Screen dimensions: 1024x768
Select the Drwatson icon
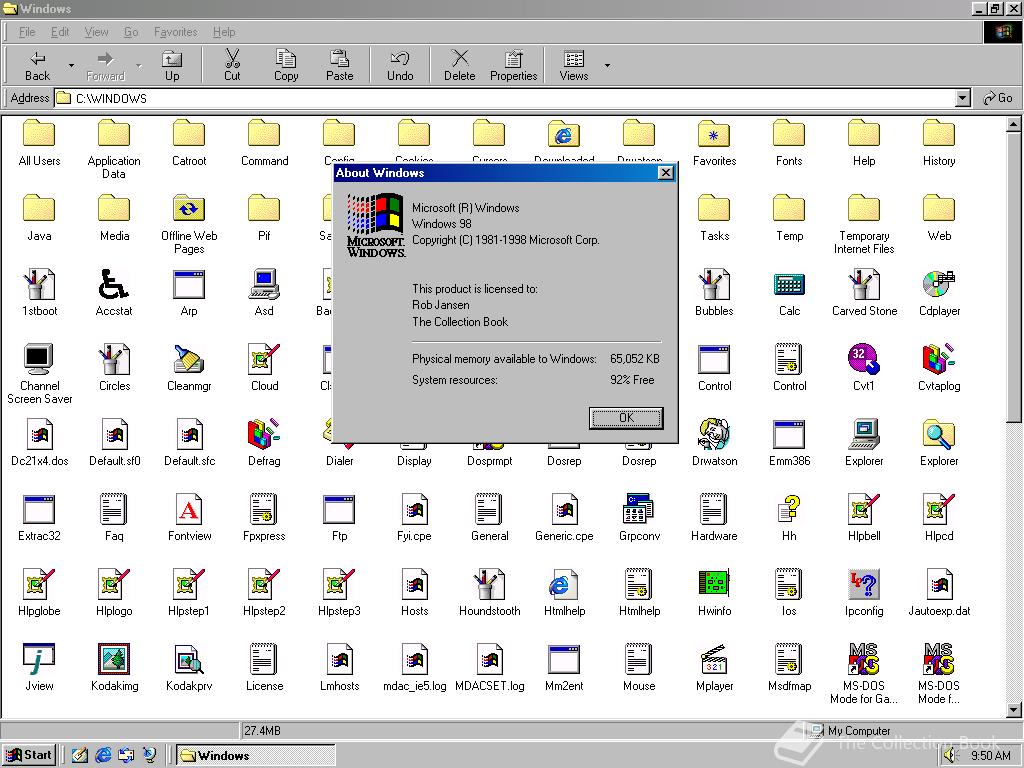click(x=714, y=434)
